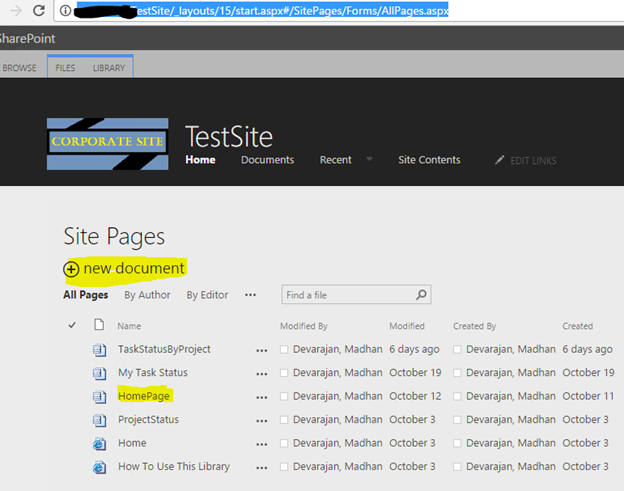This screenshot has height=491, width=624.
Task: Open site info icon in address bar
Action: (x=65, y=11)
